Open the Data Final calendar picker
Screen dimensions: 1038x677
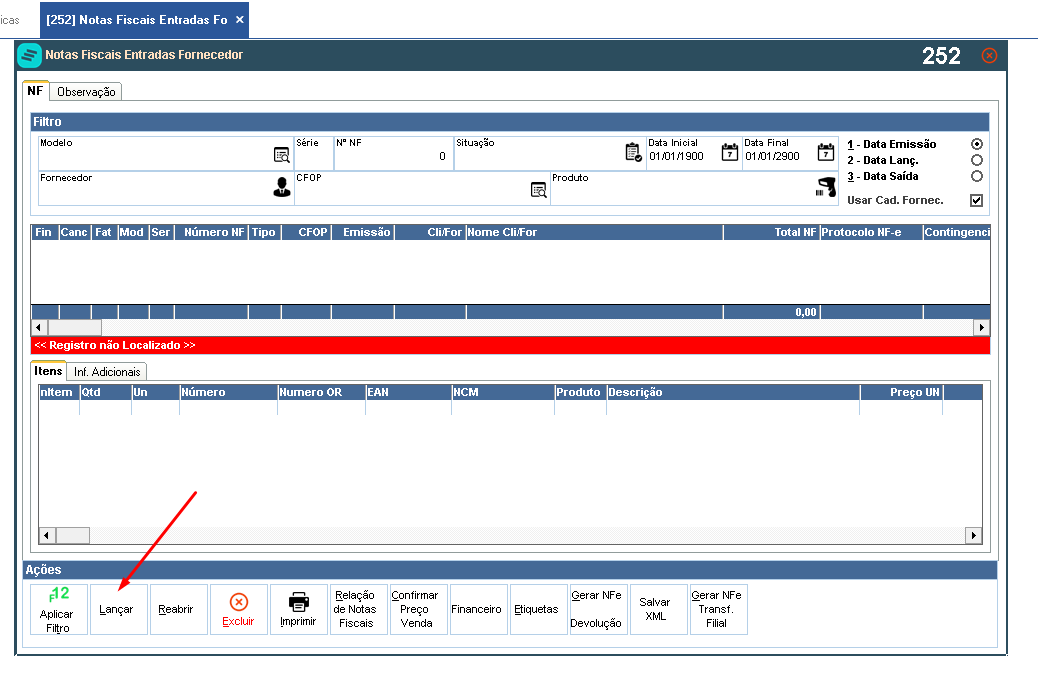pyautogui.click(x=826, y=152)
